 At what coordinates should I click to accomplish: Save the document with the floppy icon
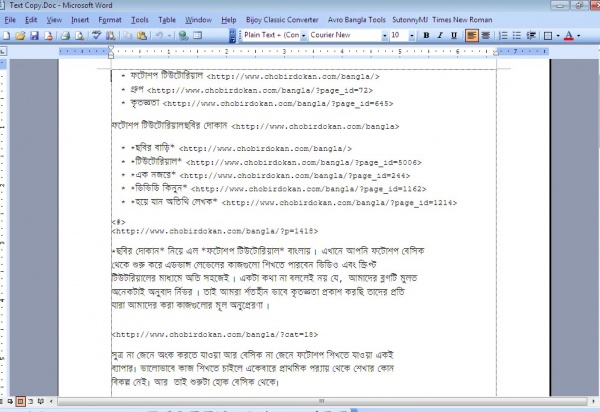34,36
